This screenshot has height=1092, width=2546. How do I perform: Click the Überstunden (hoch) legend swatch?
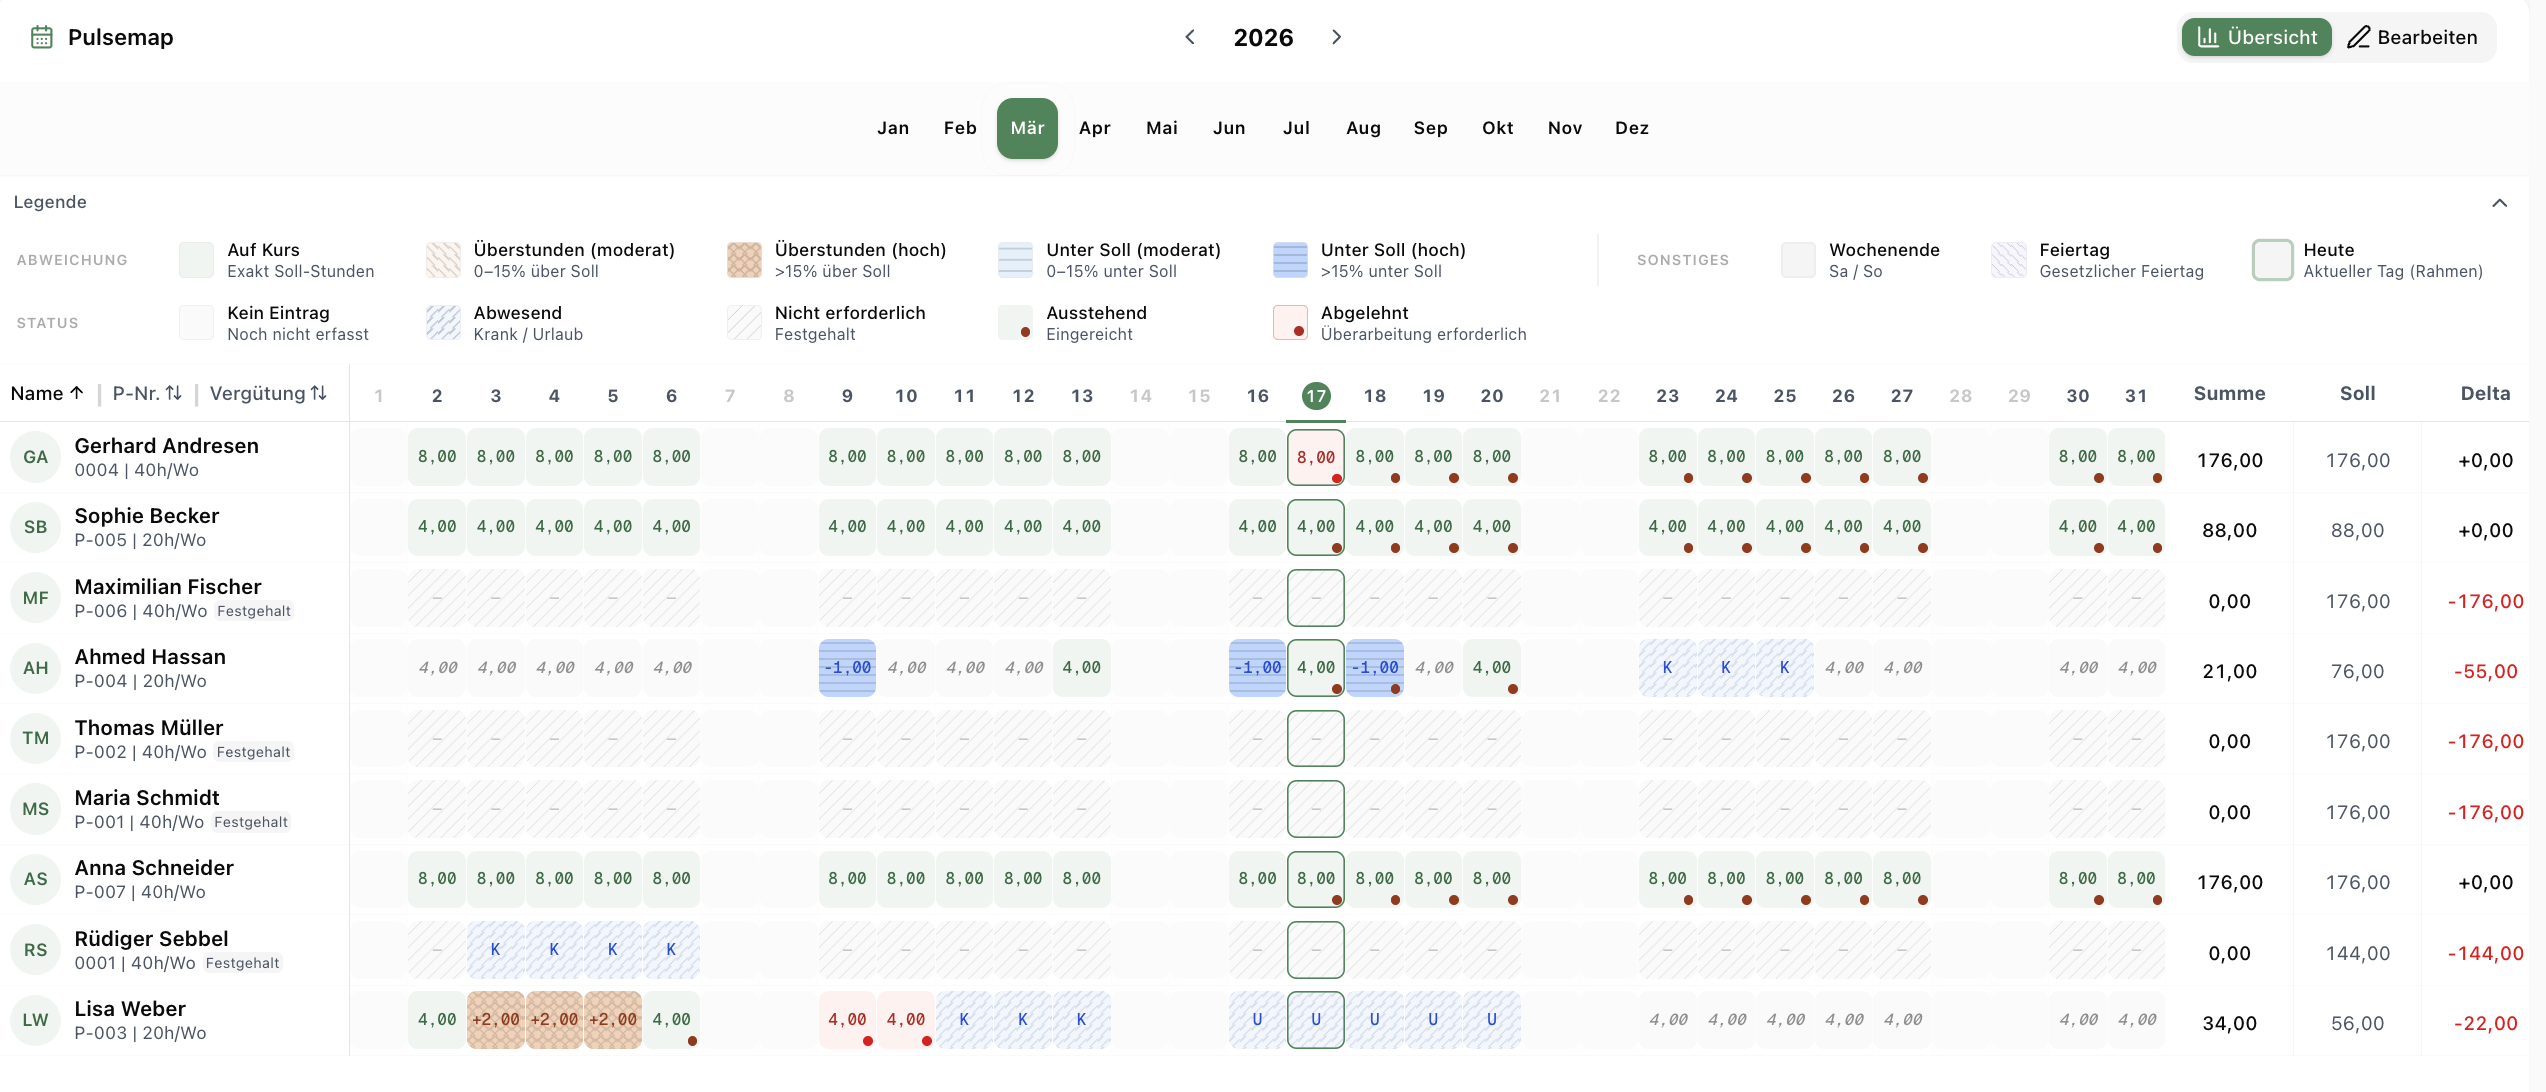[x=744, y=260]
